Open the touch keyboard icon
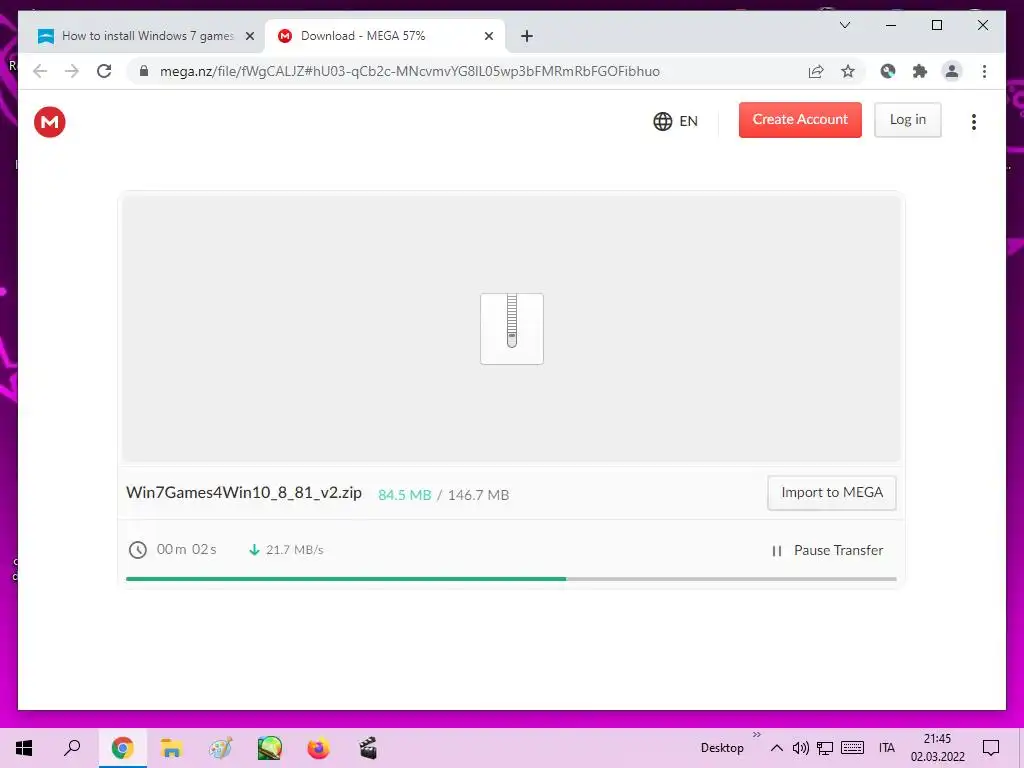The width and height of the screenshot is (1024, 768). [852, 748]
